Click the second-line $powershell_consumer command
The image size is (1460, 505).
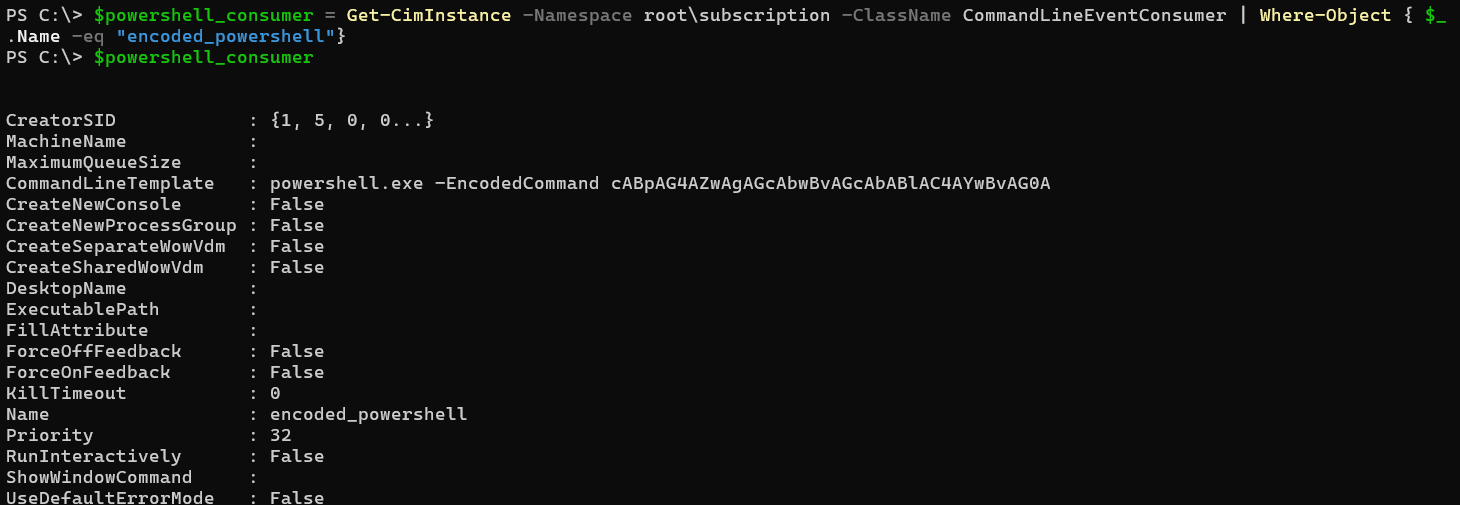[203, 57]
